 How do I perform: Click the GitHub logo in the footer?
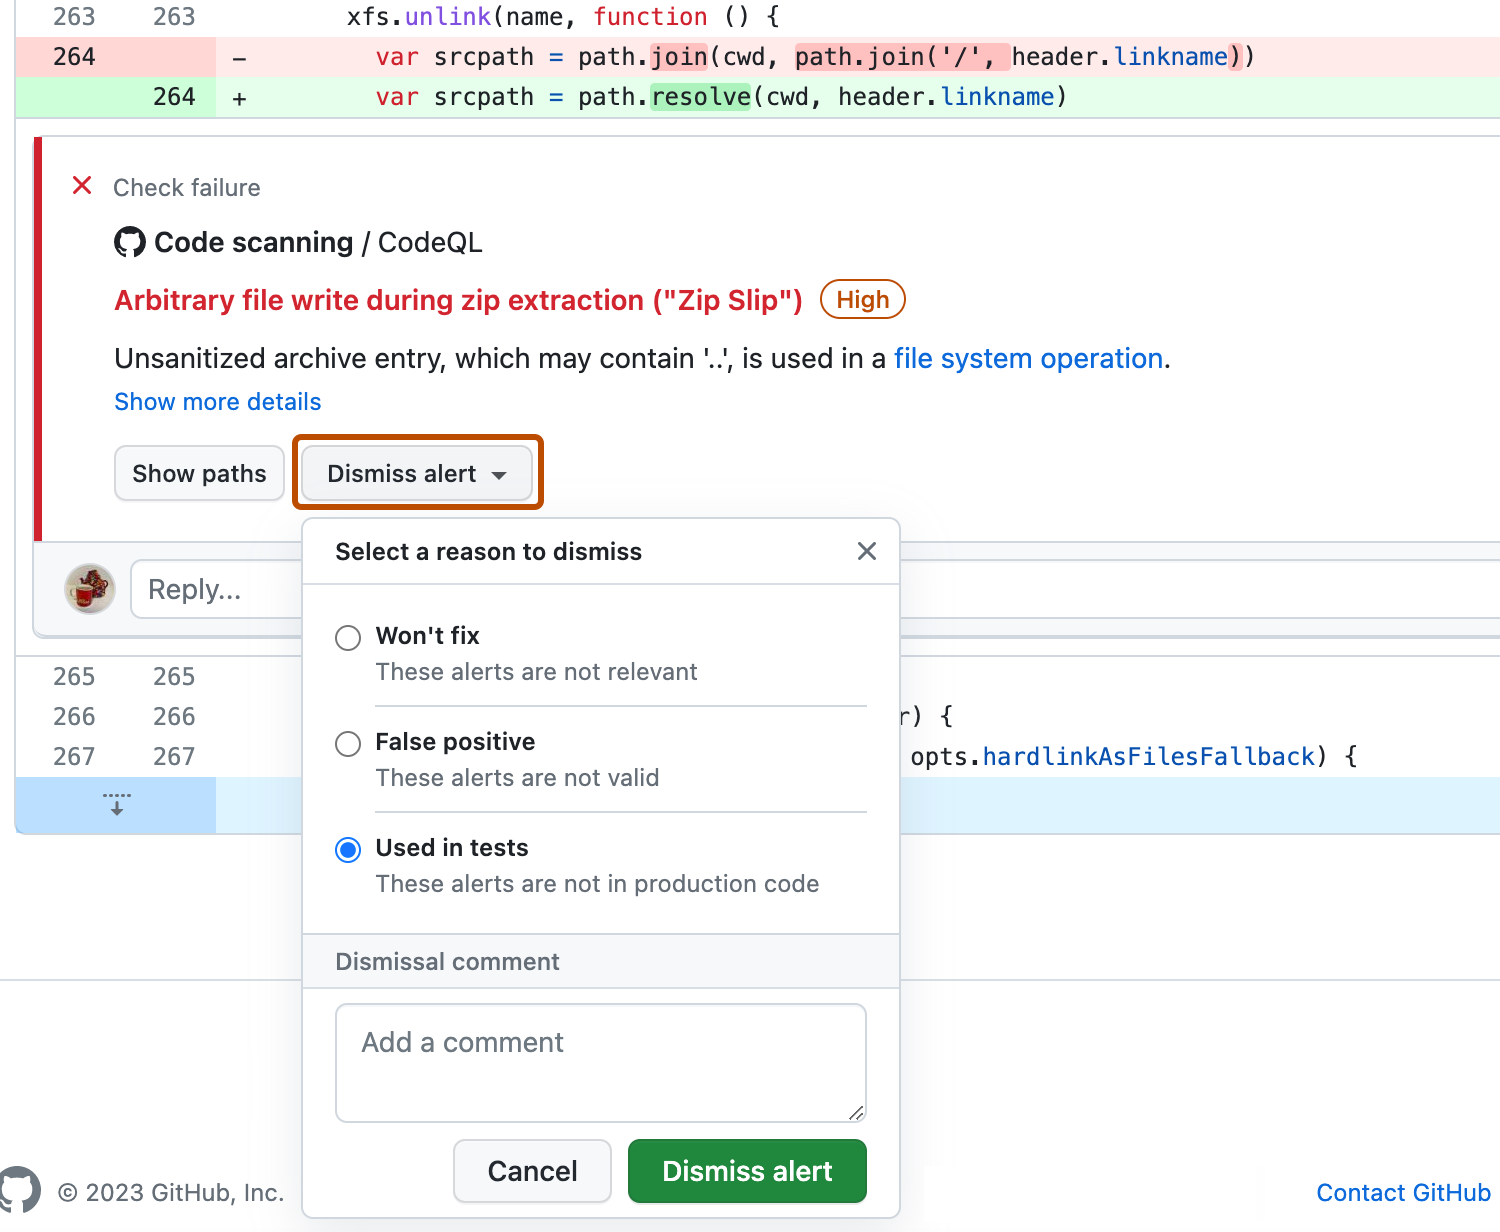tap(18, 1190)
